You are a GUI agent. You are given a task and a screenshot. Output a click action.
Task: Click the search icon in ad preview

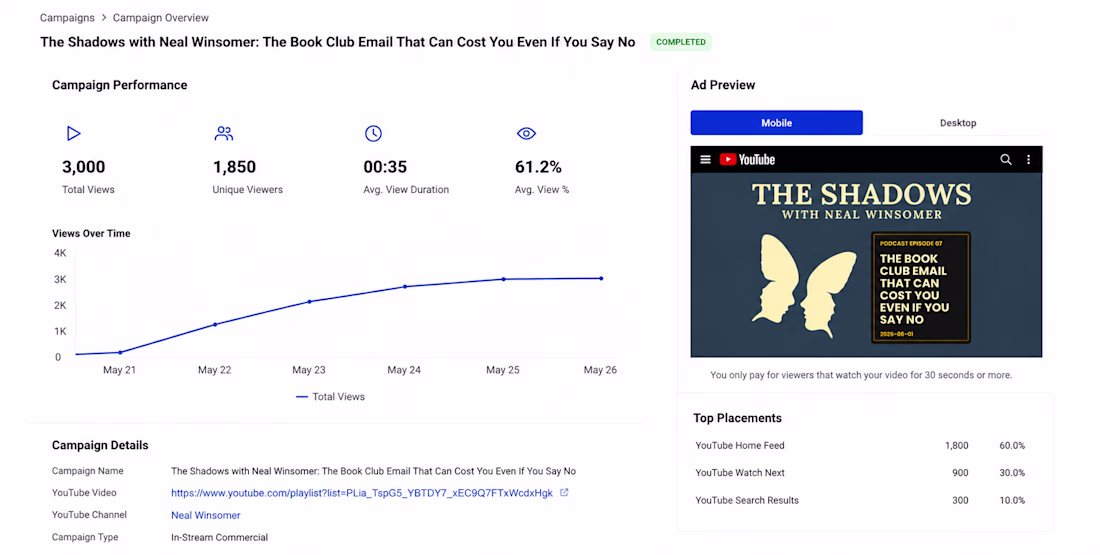1005,160
